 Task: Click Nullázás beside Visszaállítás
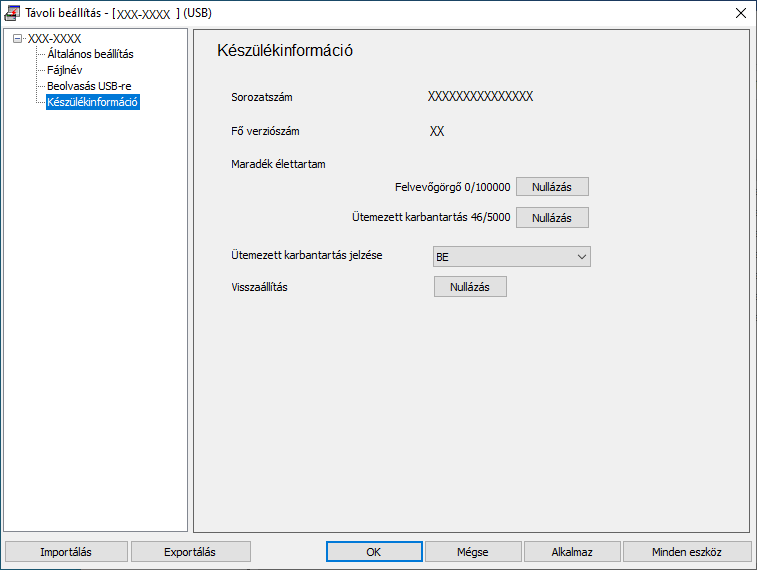pos(470,287)
